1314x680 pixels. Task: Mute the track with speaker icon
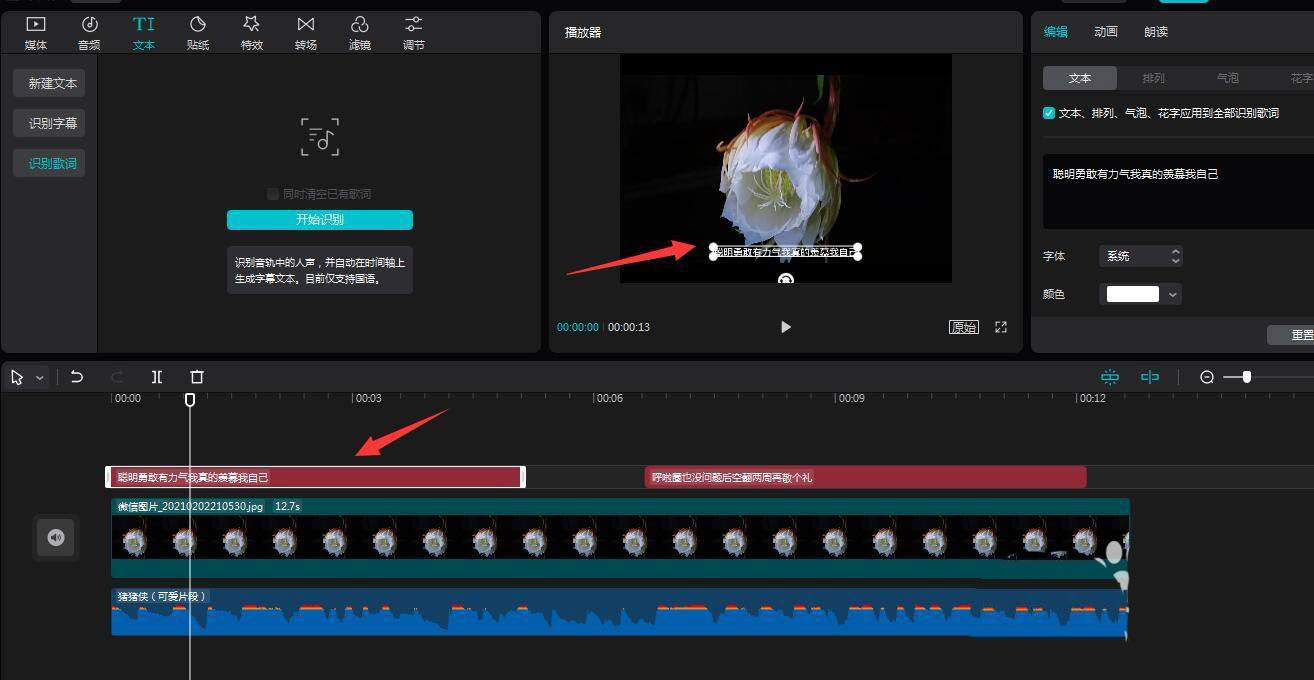point(56,538)
